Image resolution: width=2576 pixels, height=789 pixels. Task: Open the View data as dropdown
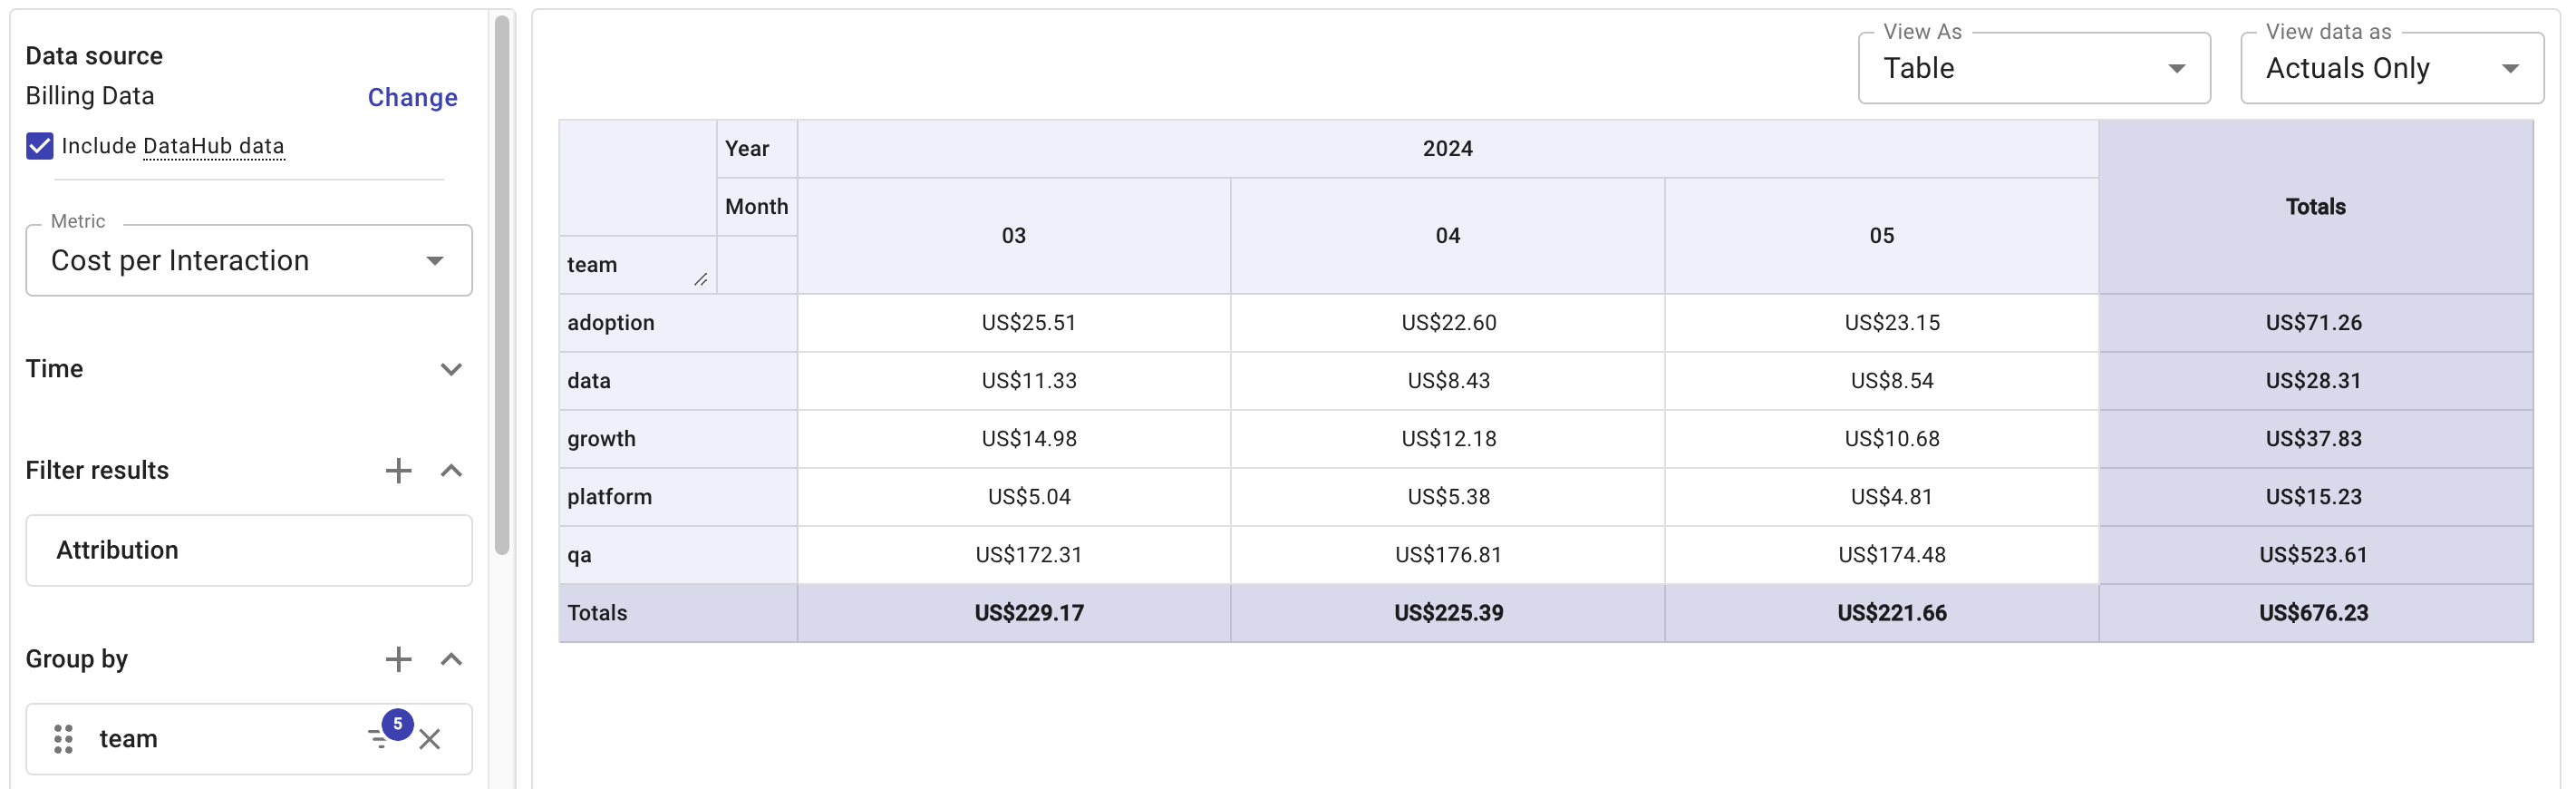click(x=2391, y=68)
